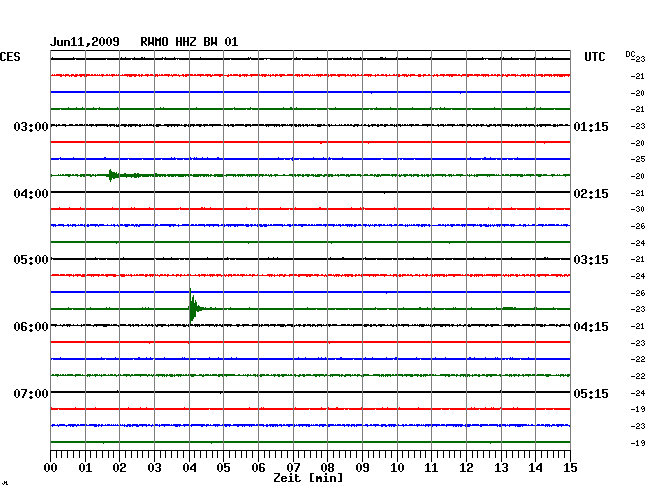This screenshot has width=650, height=494.
Task: Click the 08 minute axis label
Action: 327,467
